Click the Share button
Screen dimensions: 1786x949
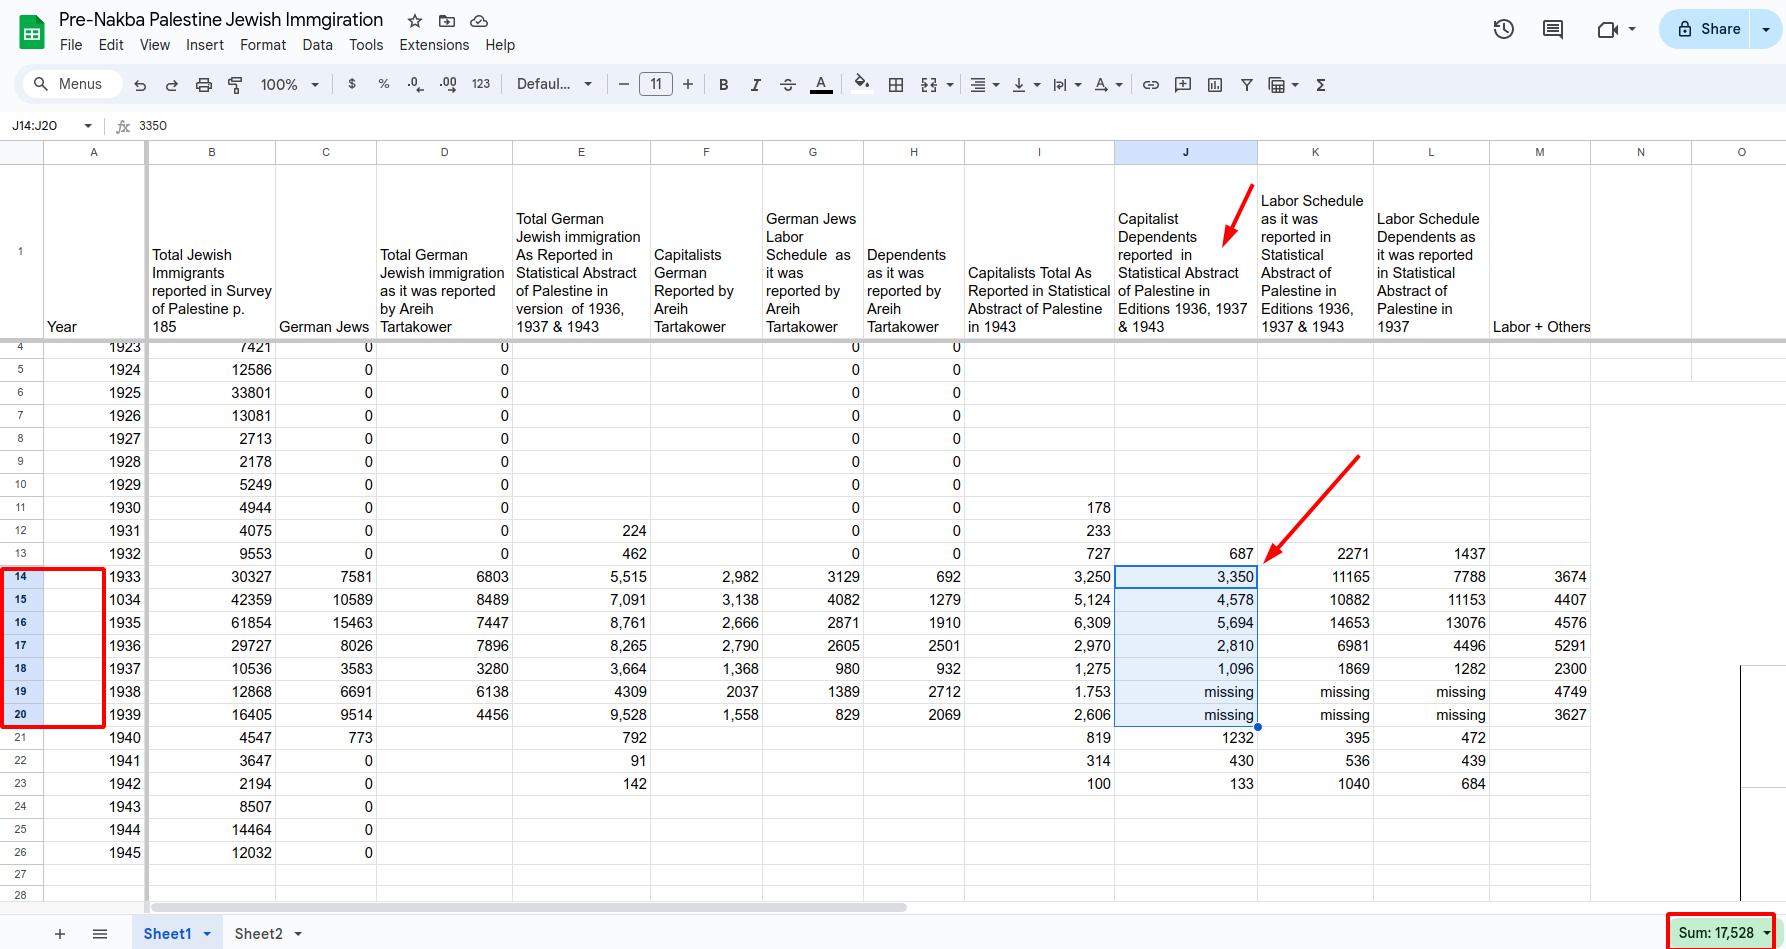(1708, 29)
